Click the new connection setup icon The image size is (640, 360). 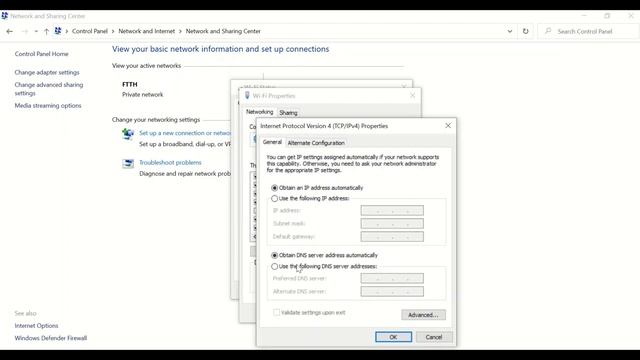[128, 134]
